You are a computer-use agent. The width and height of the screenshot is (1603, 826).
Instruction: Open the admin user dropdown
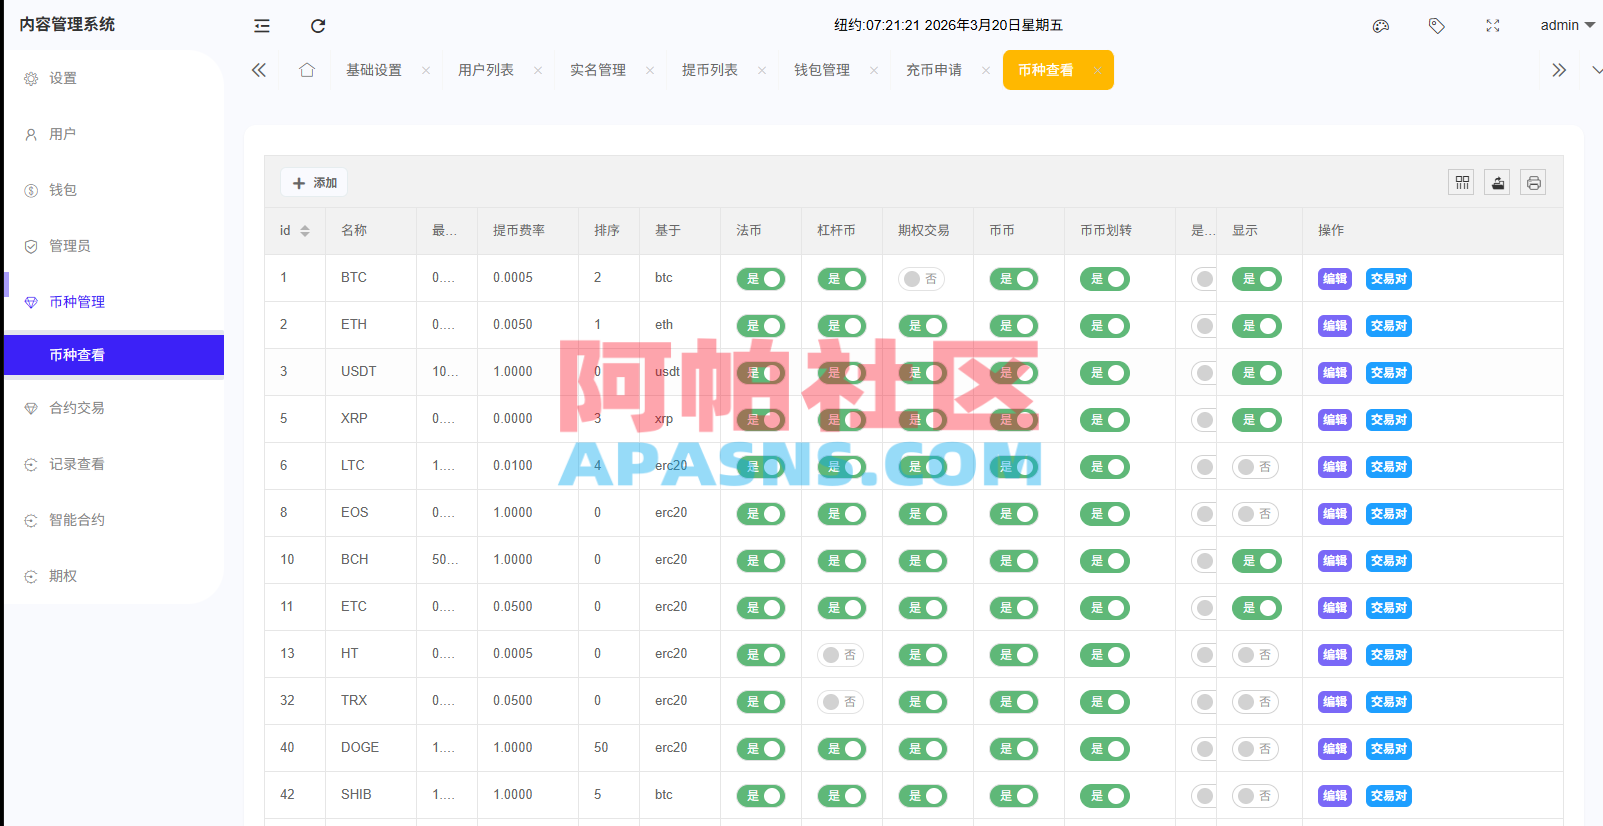coord(1567,26)
